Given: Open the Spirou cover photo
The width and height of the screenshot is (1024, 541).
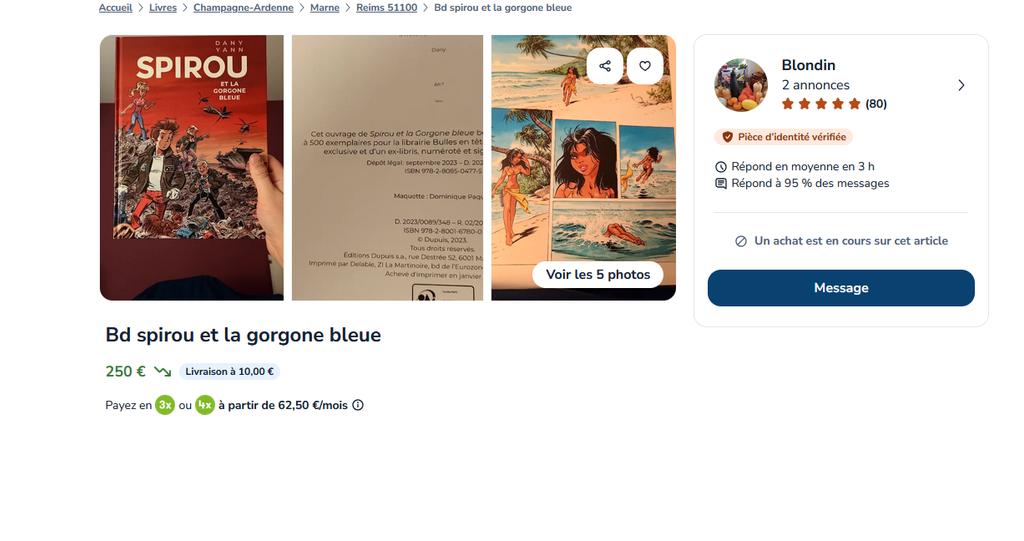Looking at the screenshot, I should [192, 168].
